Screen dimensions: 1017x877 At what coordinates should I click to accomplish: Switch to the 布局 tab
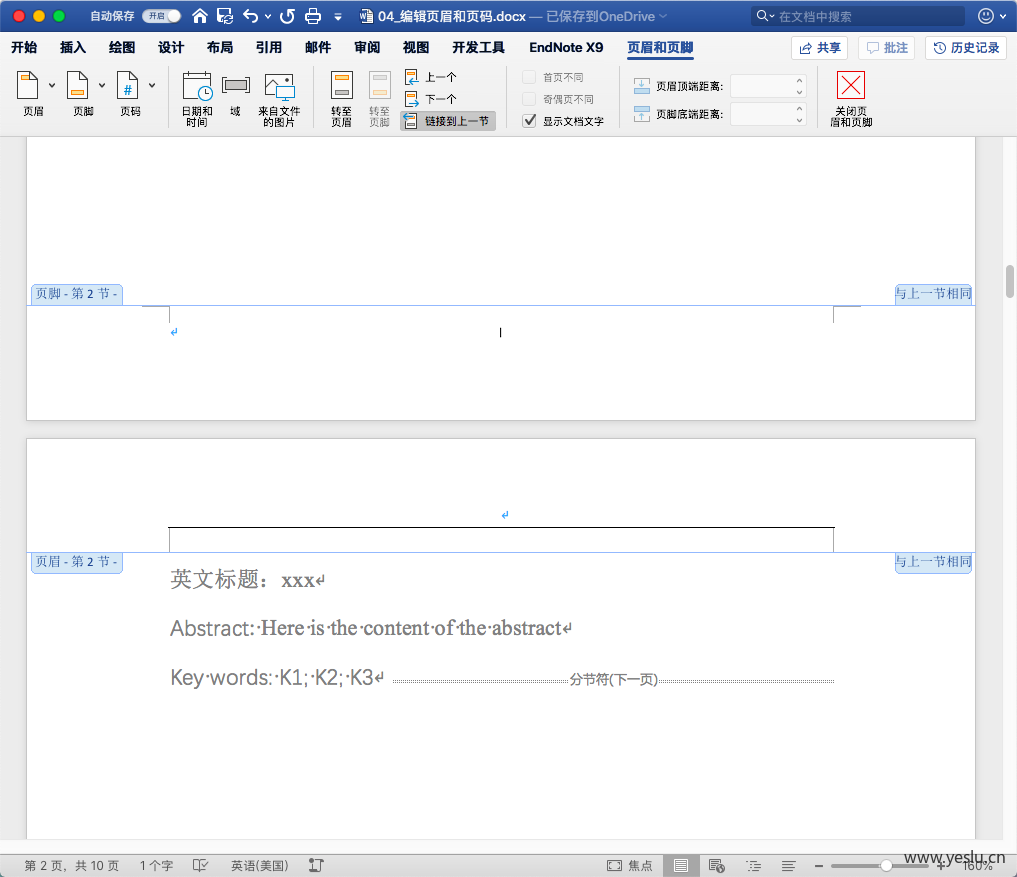pyautogui.click(x=220, y=47)
